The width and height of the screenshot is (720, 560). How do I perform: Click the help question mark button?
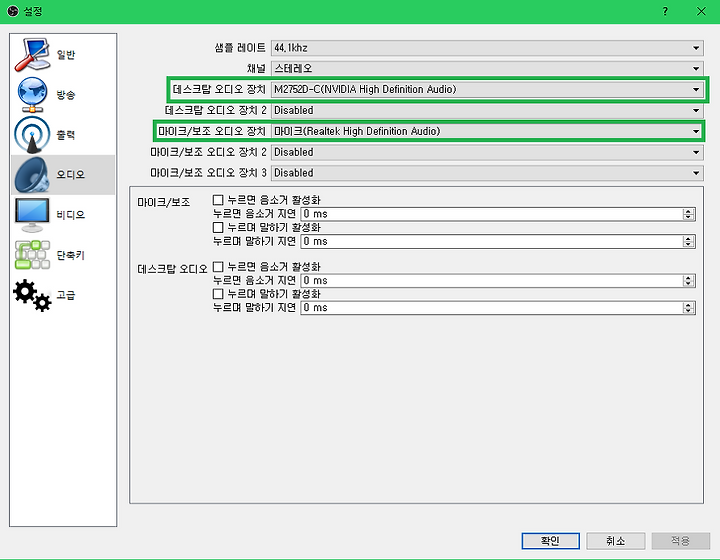click(665, 11)
